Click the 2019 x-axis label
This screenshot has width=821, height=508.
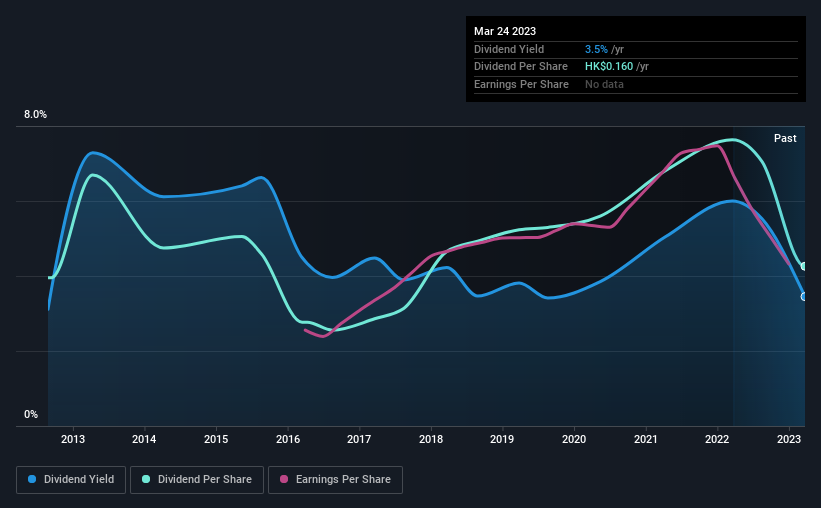click(502, 439)
